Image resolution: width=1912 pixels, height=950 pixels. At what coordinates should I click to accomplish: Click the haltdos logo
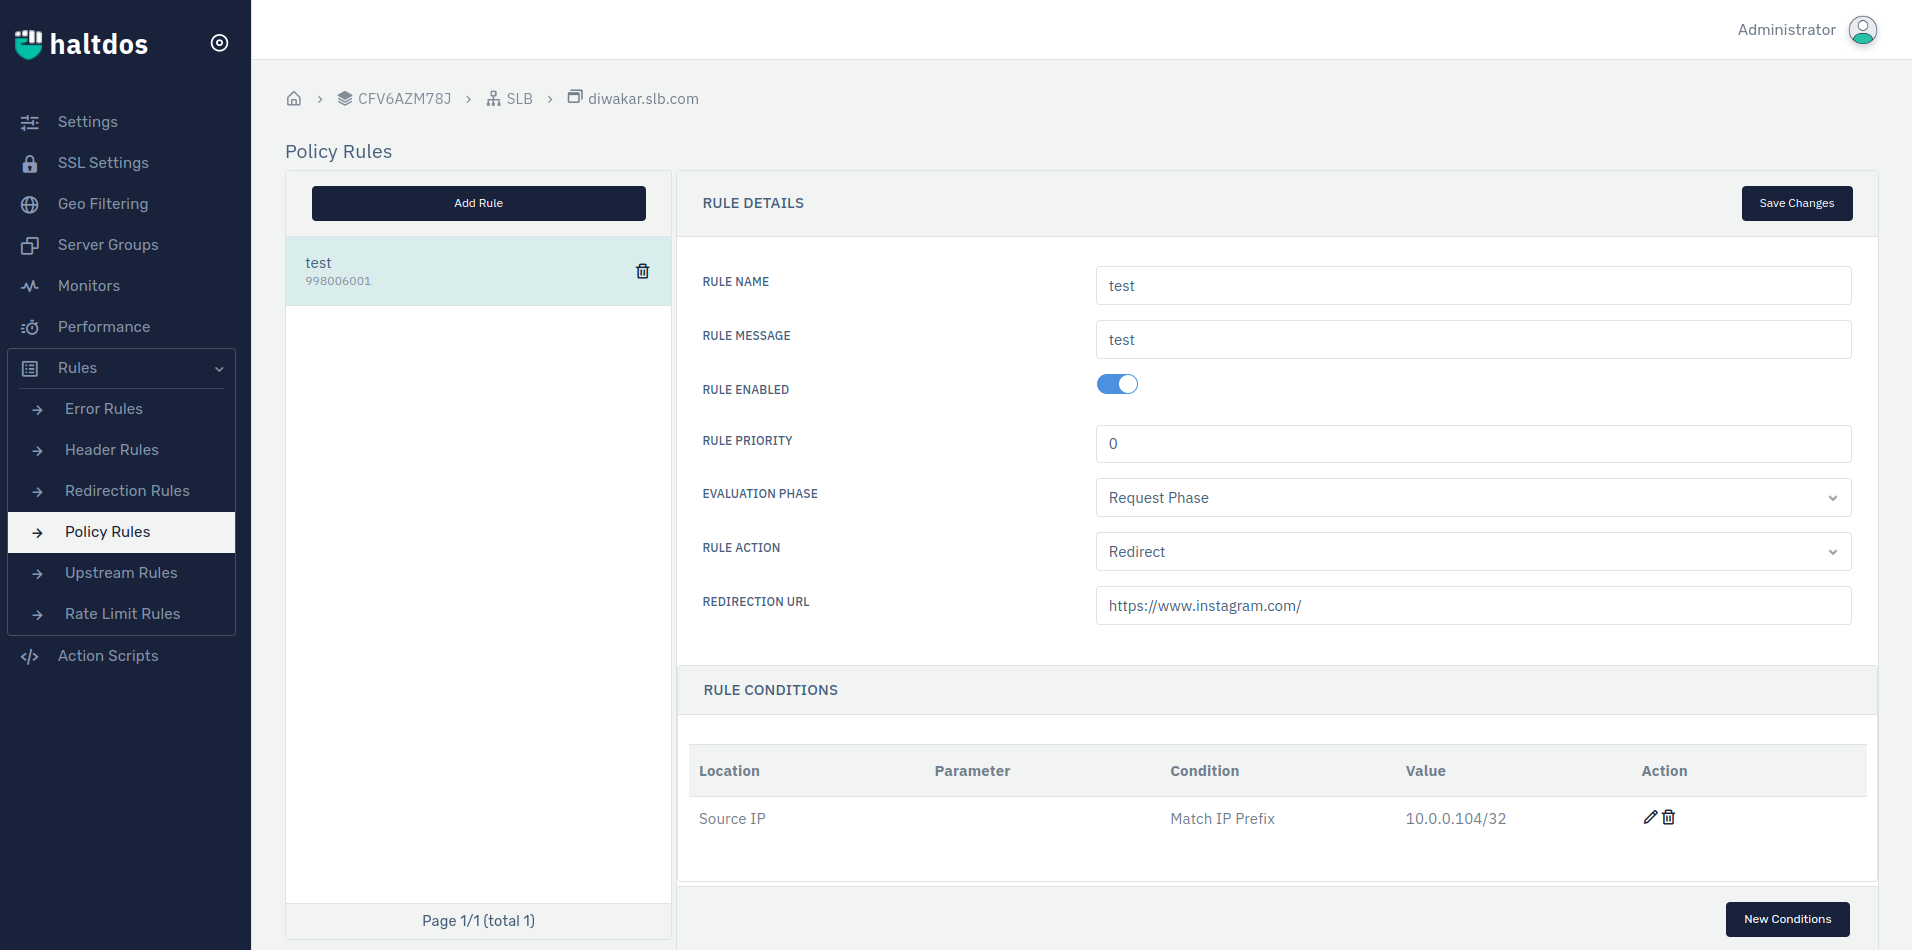81,44
